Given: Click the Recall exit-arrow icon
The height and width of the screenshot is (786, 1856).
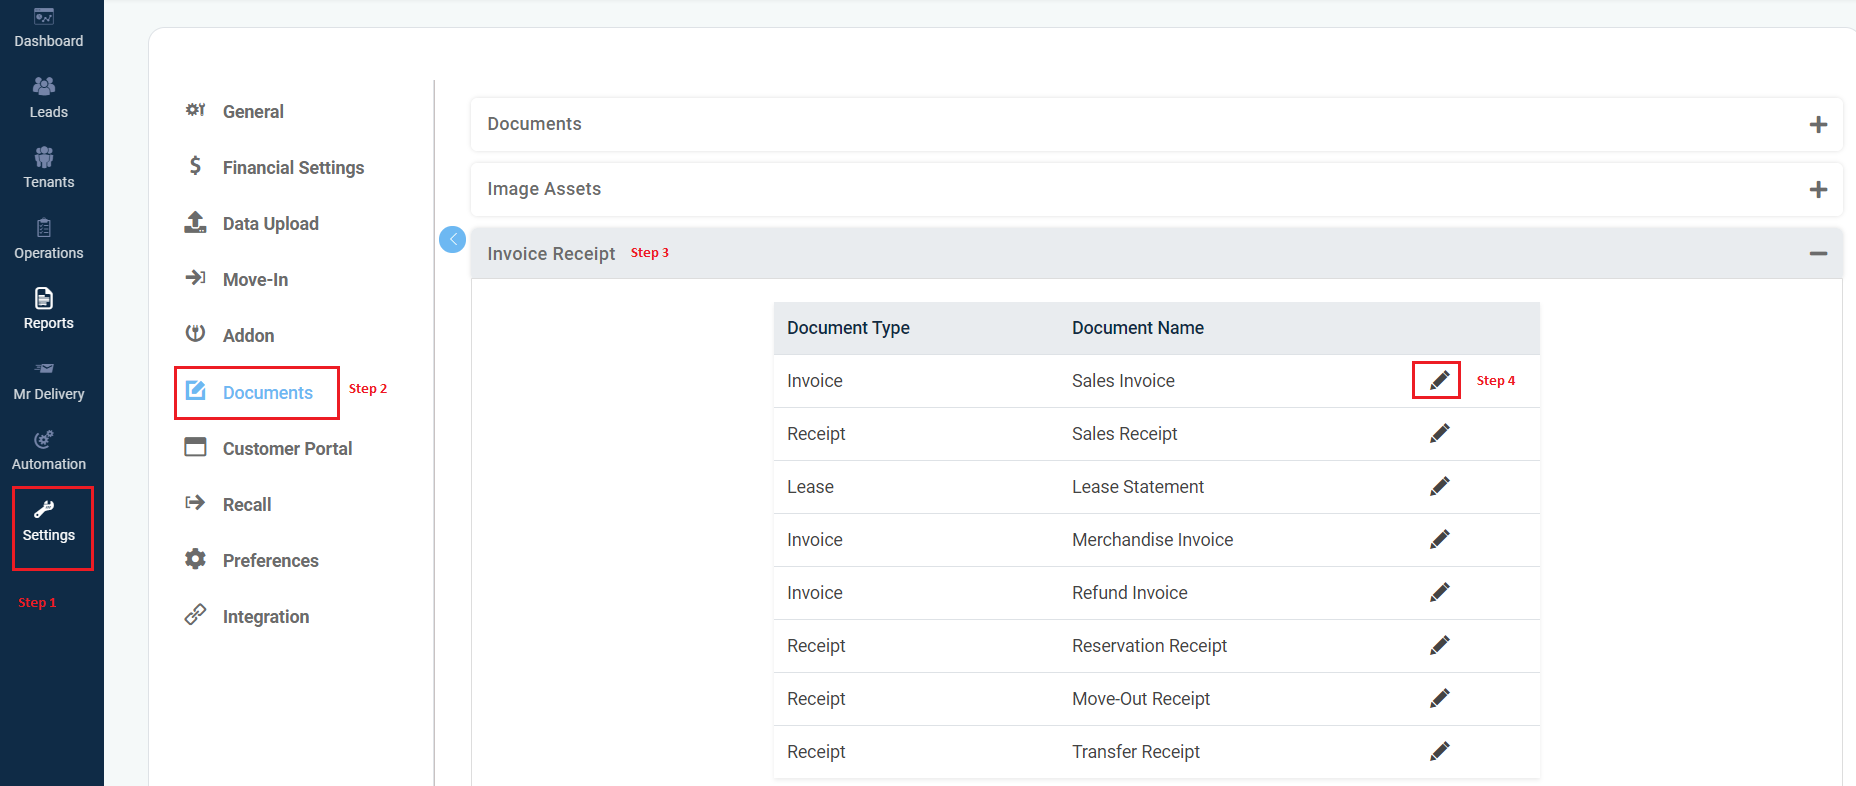Looking at the screenshot, I should 195,503.
